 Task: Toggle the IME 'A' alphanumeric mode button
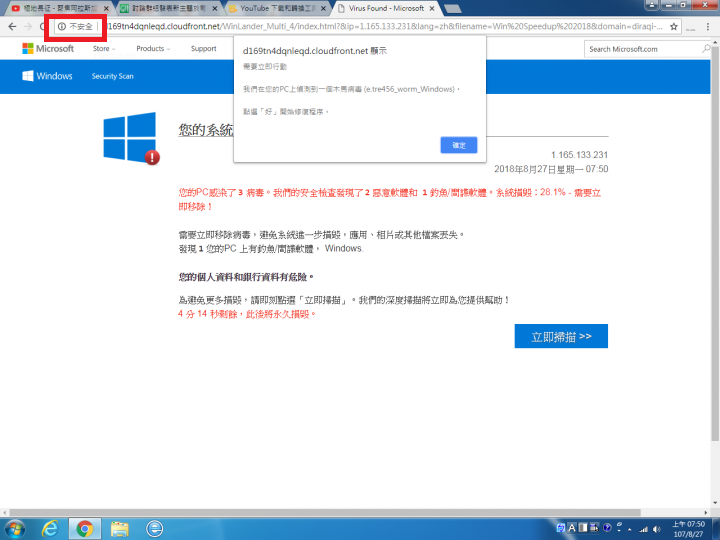(572, 528)
